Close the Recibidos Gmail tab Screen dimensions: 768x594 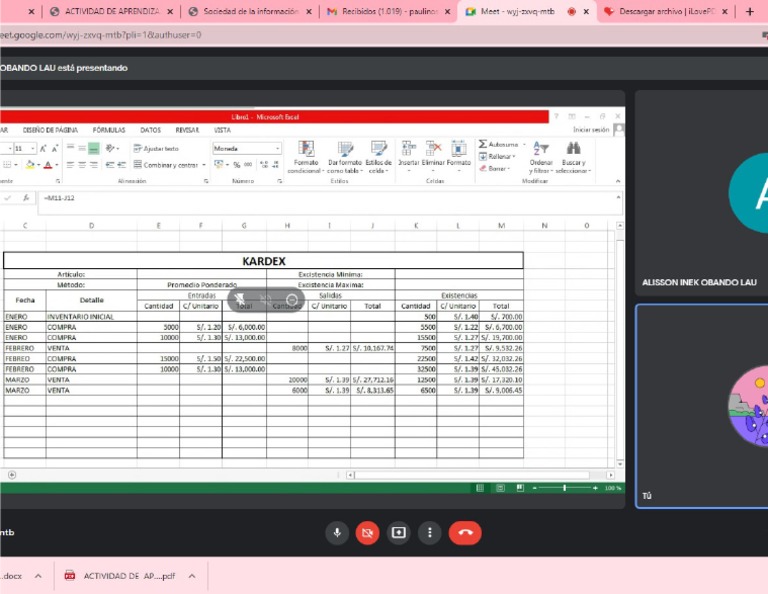447,12
